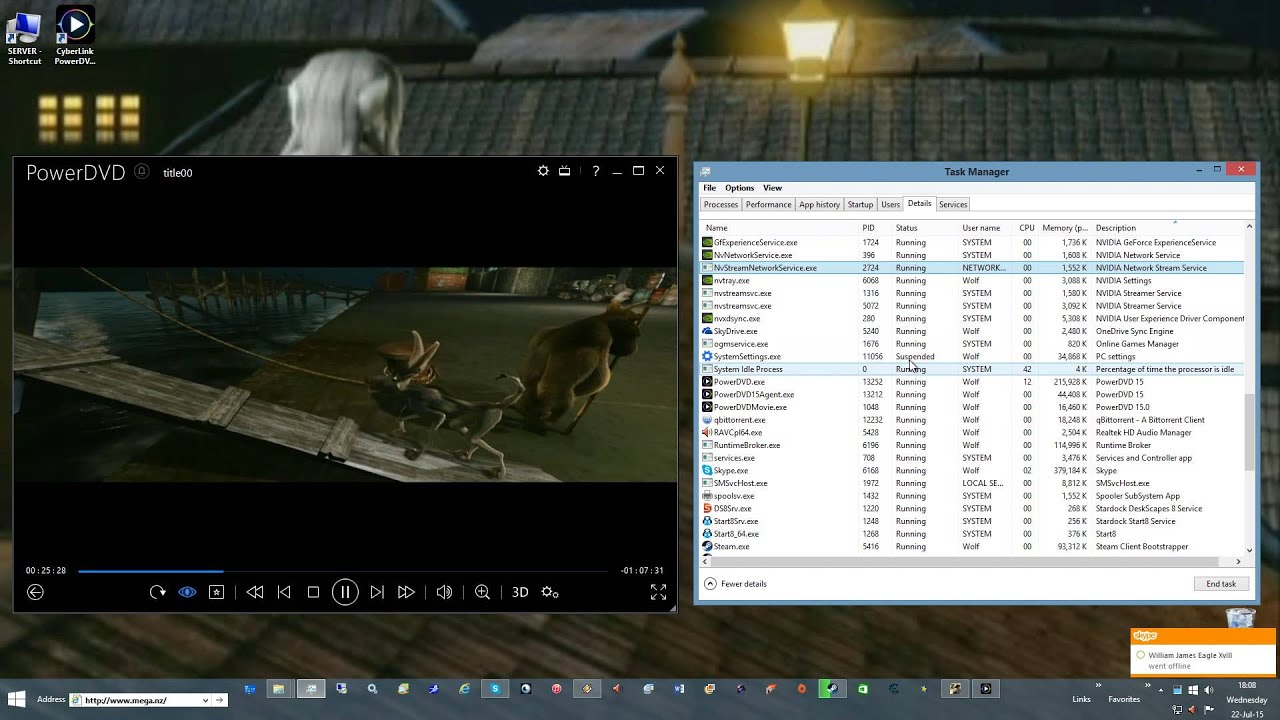Open the CyberLink PowerDVD desktop icon
The height and width of the screenshot is (720, 1280).
[75, 38]
